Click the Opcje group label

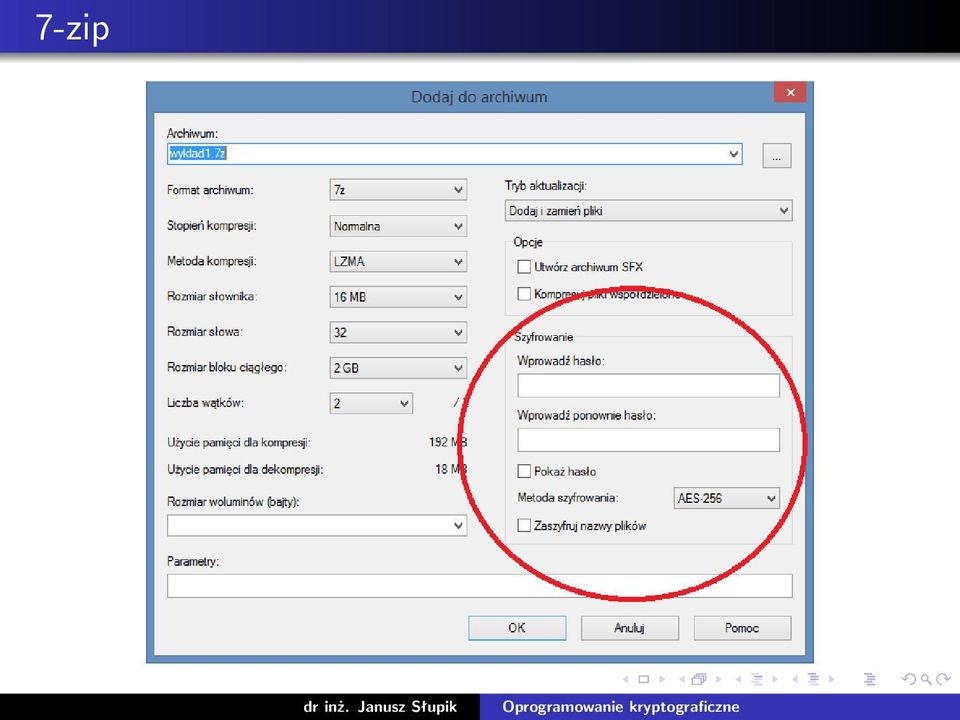pos(528,242)
